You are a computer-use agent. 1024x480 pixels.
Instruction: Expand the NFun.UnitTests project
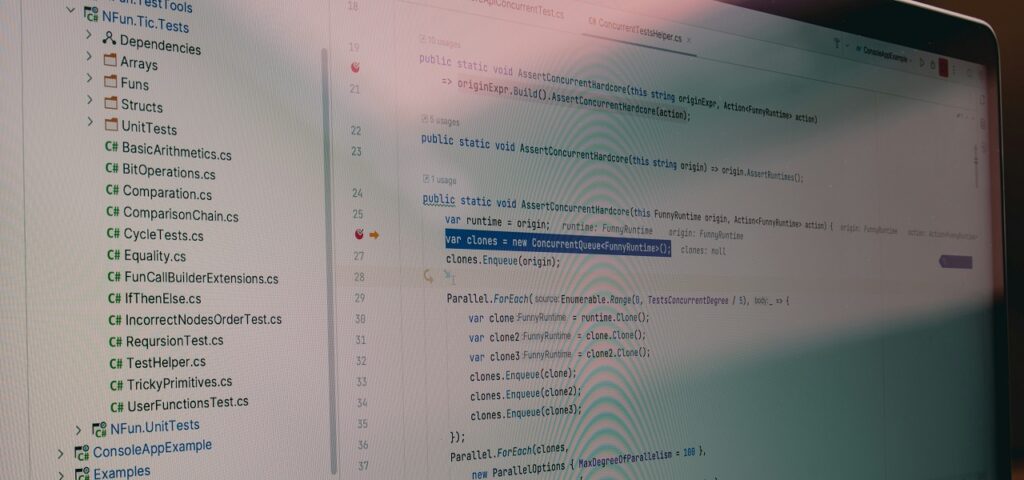click(78, 430)
